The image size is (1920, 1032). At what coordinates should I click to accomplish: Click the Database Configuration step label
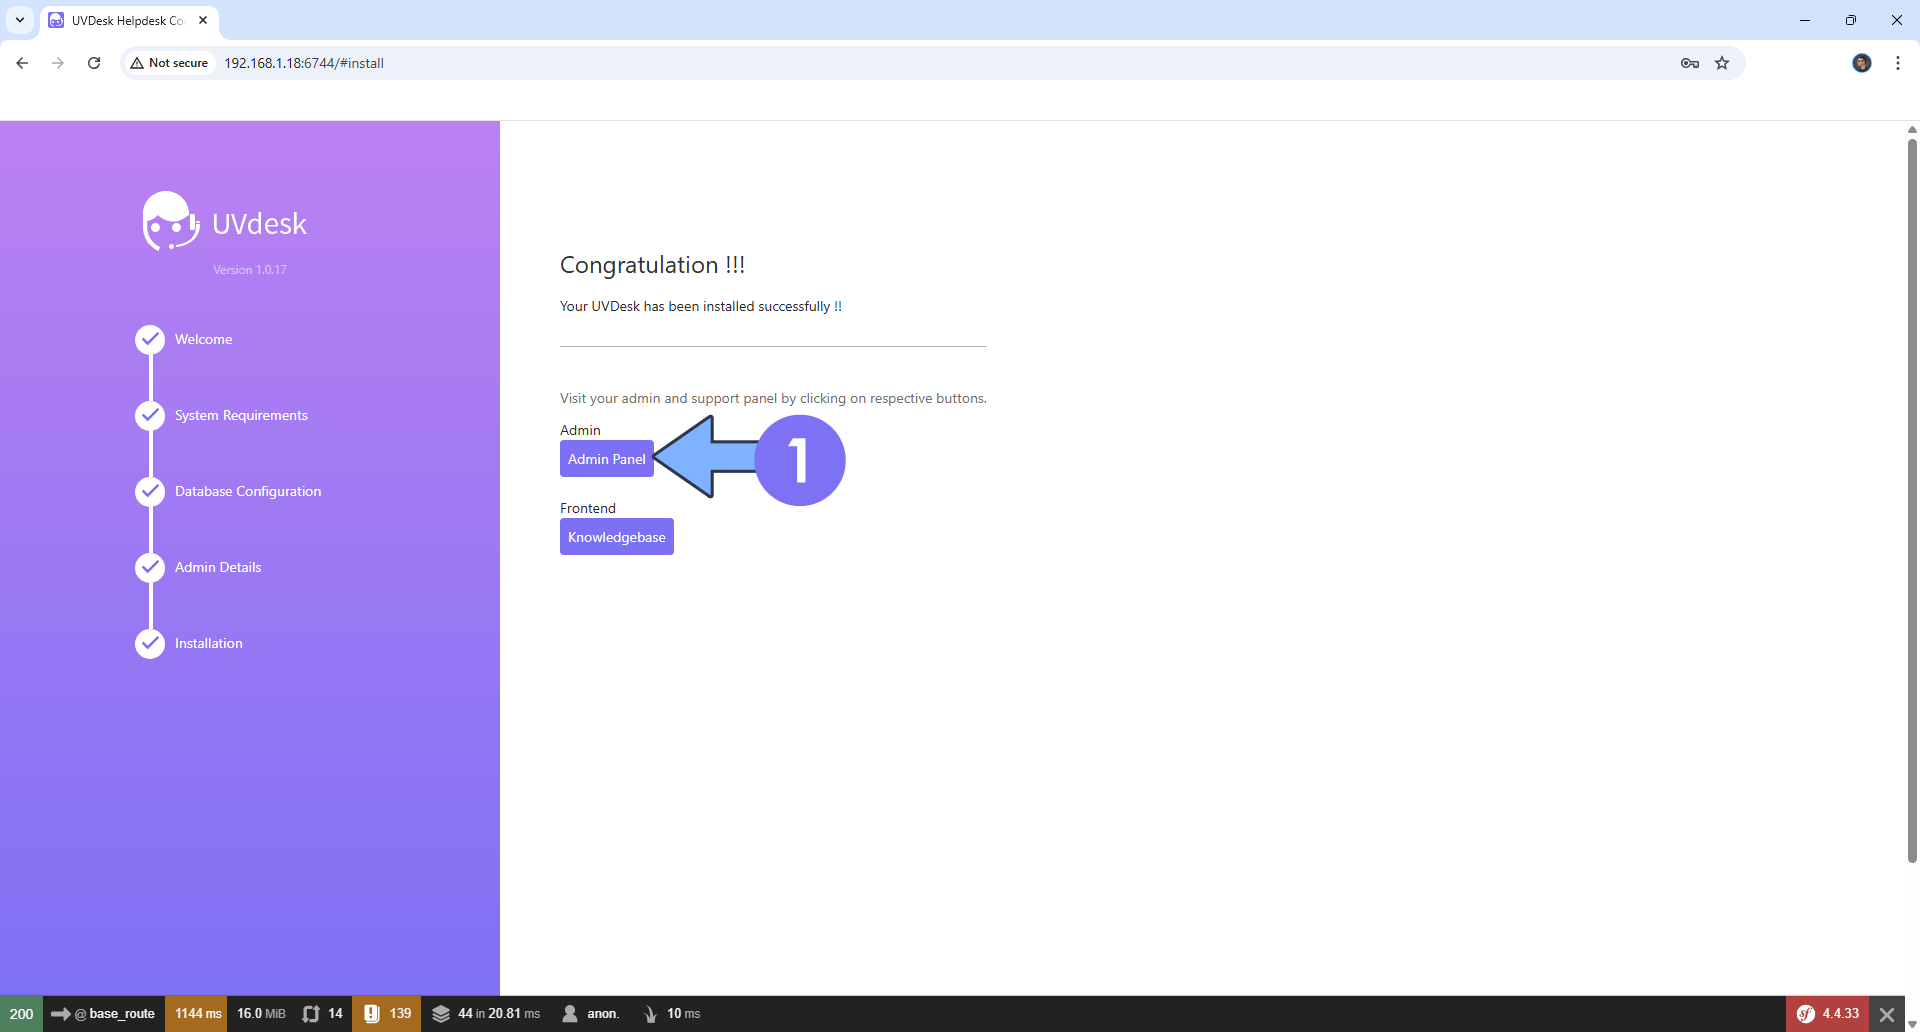click(248, 492)
